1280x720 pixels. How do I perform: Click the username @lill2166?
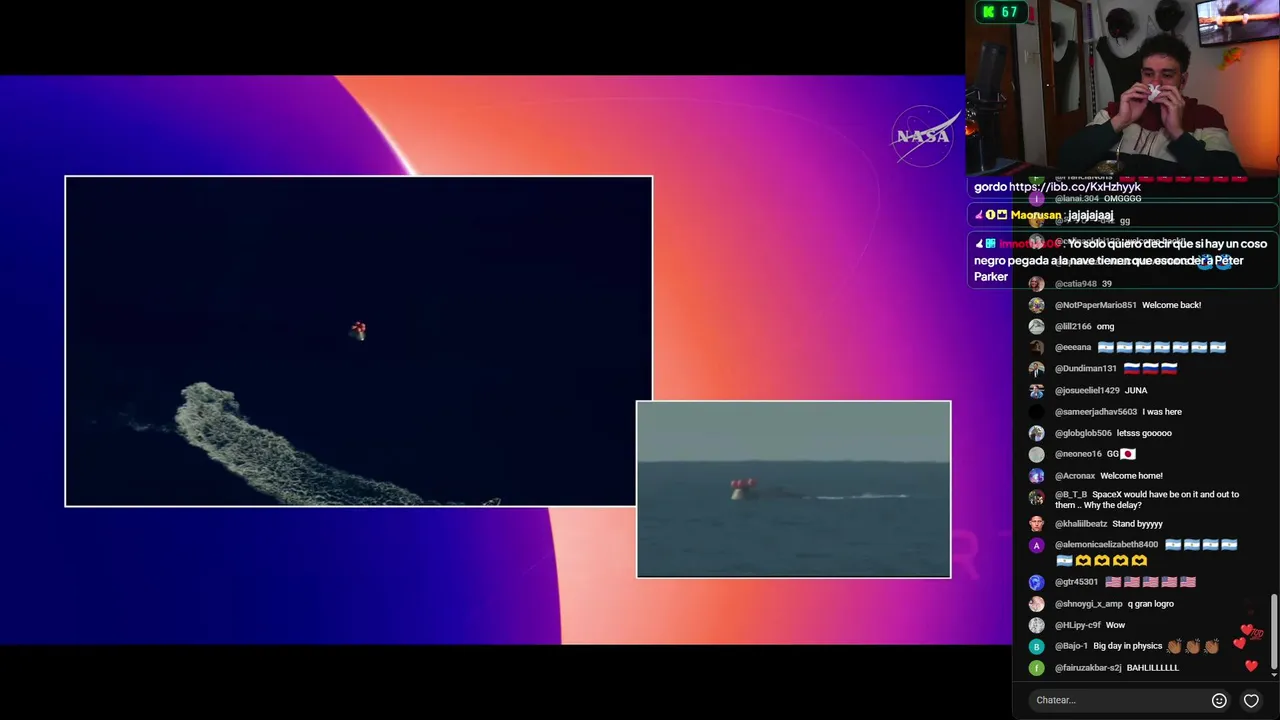(x=1073, y=326)
